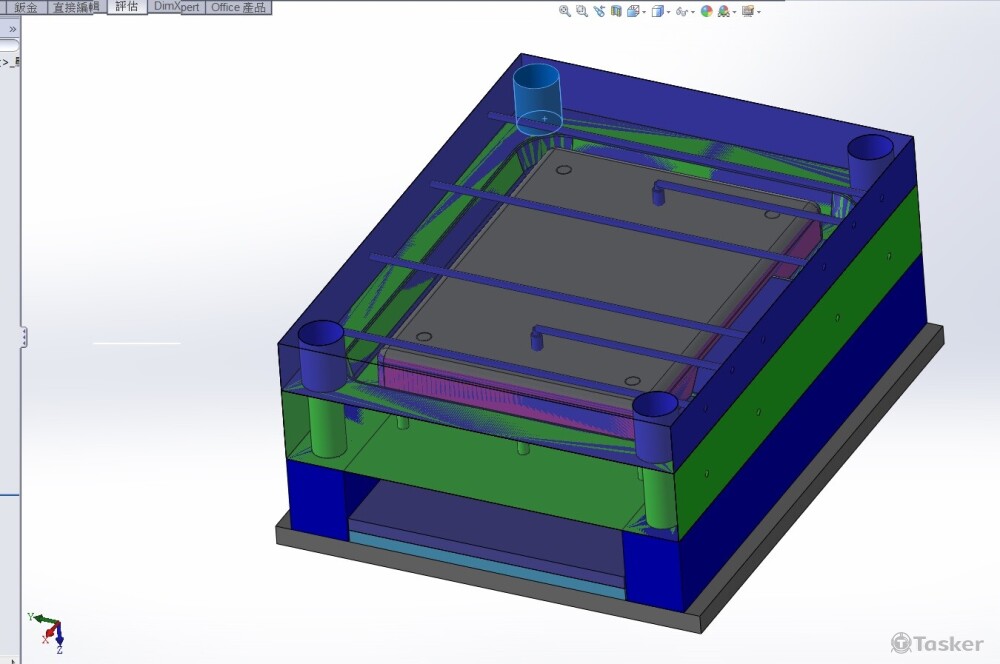
Task: Expand the Display Style dropdown arrow
Action: tap(668, 12)
